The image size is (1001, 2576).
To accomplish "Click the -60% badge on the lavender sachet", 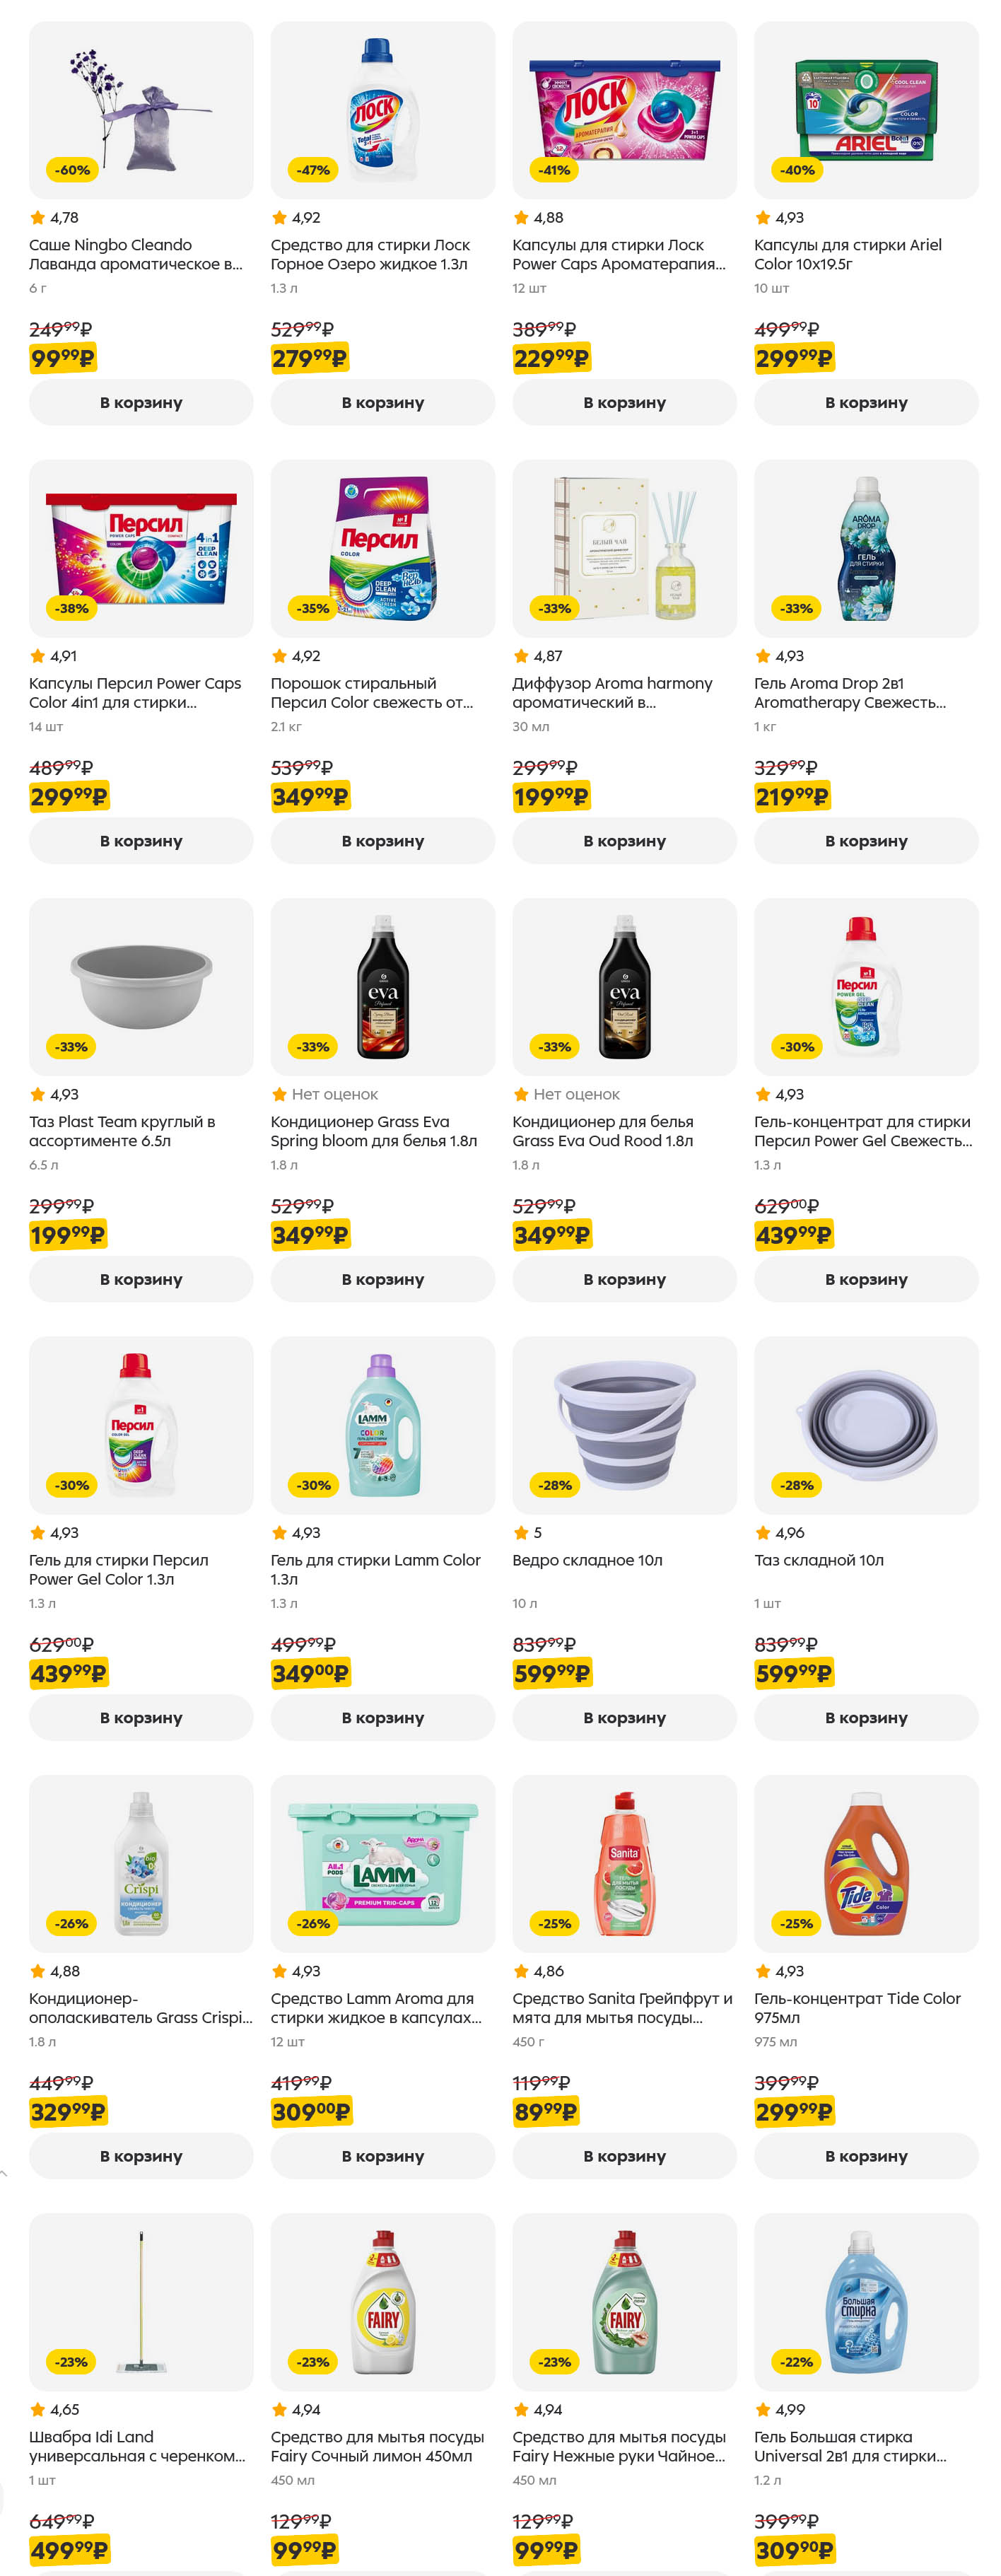I will click(x=72, y=170).
